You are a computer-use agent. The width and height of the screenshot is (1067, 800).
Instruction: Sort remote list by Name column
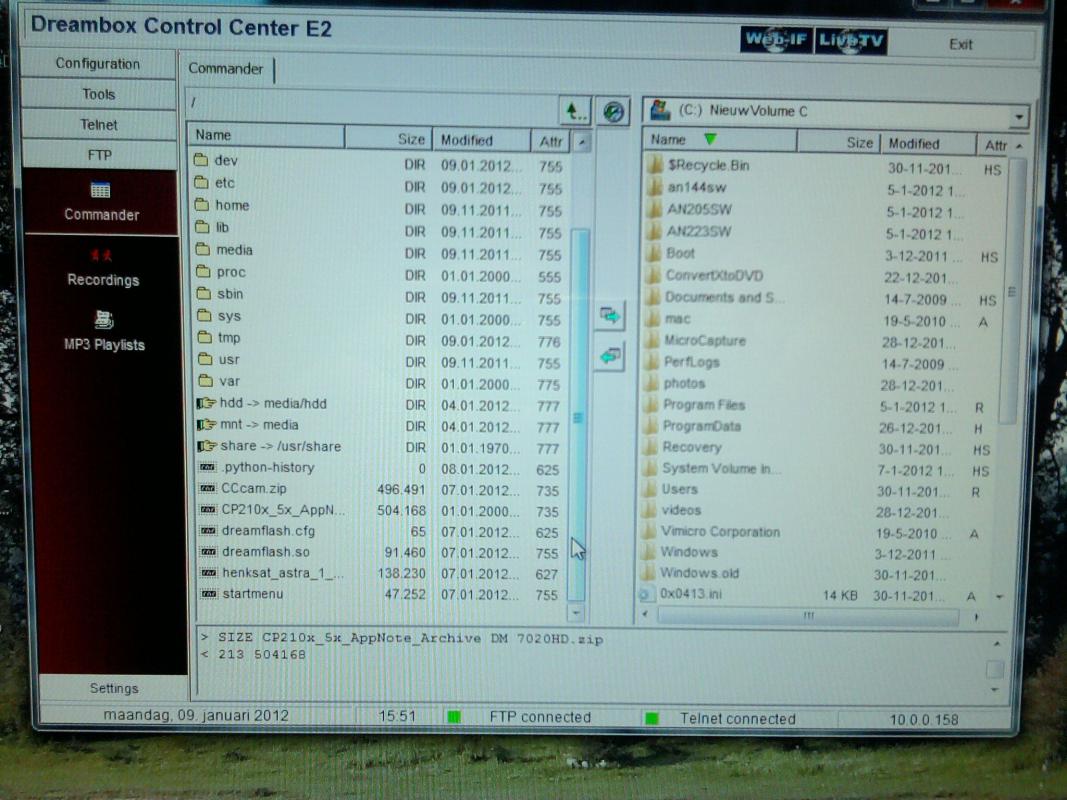[266, 135]
